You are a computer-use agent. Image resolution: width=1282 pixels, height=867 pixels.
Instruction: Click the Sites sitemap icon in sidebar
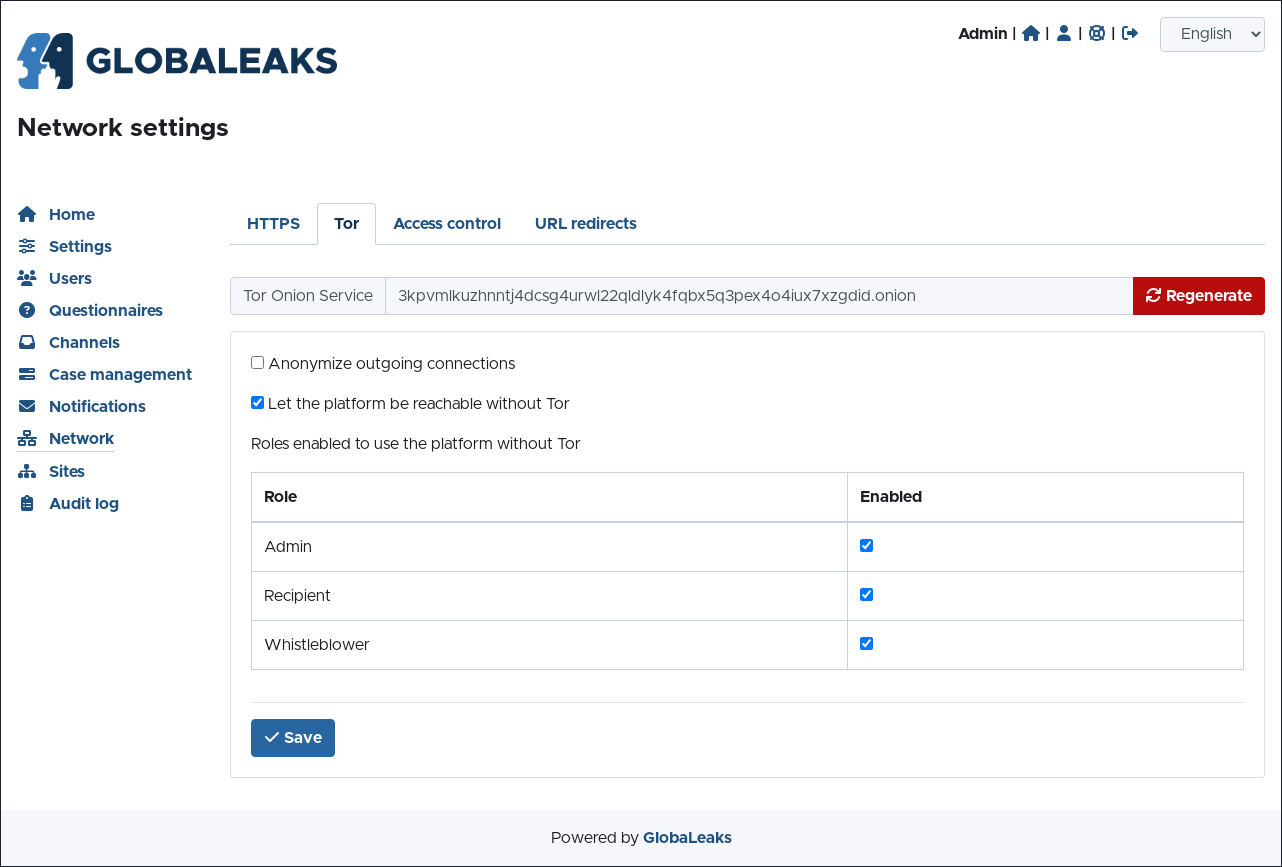tap(27, 471)
